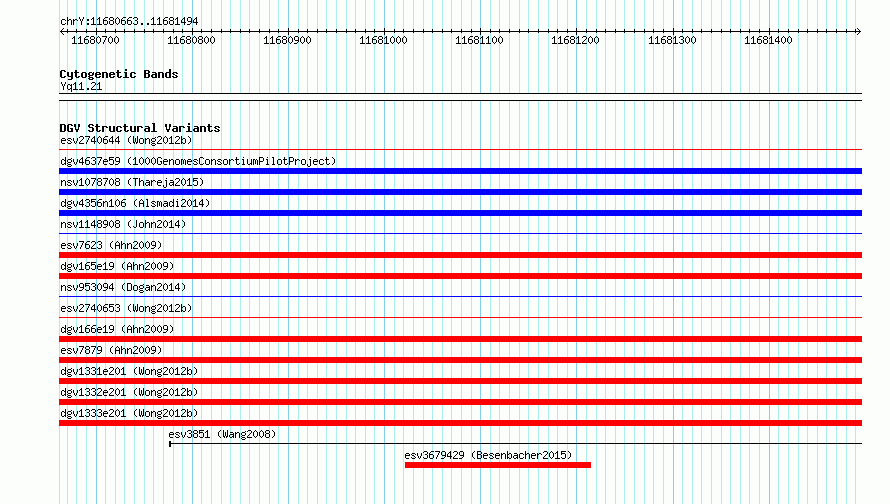Screen dimensions: 890x504
Task: Click ruler position 11681200
Action: click(575, 40)
